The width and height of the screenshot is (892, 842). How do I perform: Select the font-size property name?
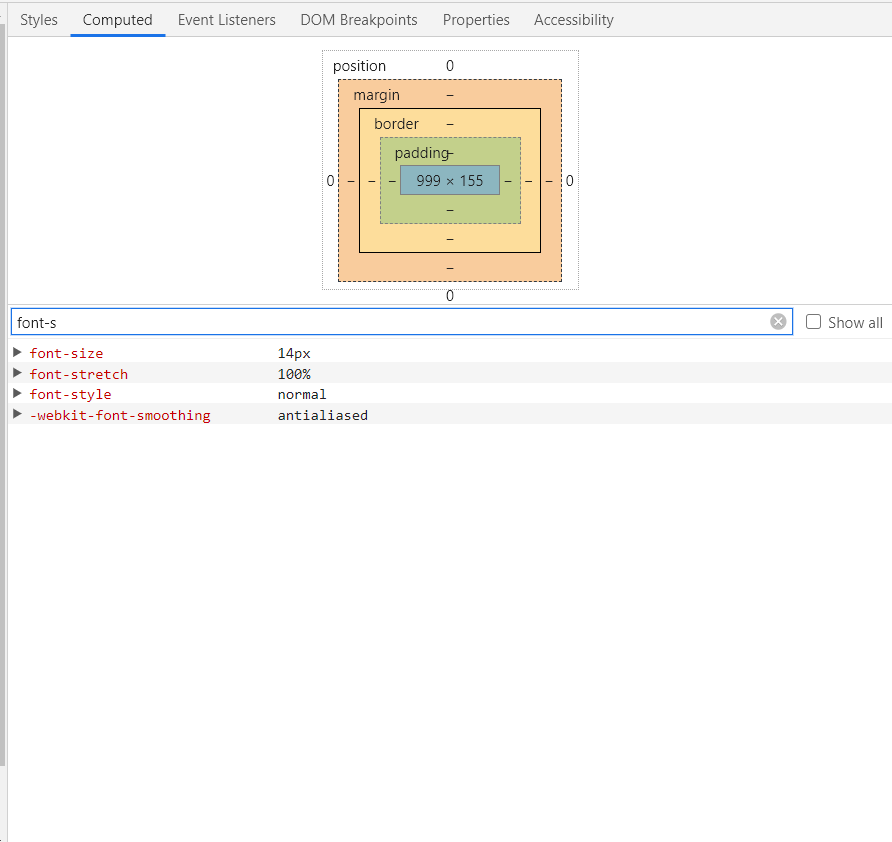[x=66, y=353]
